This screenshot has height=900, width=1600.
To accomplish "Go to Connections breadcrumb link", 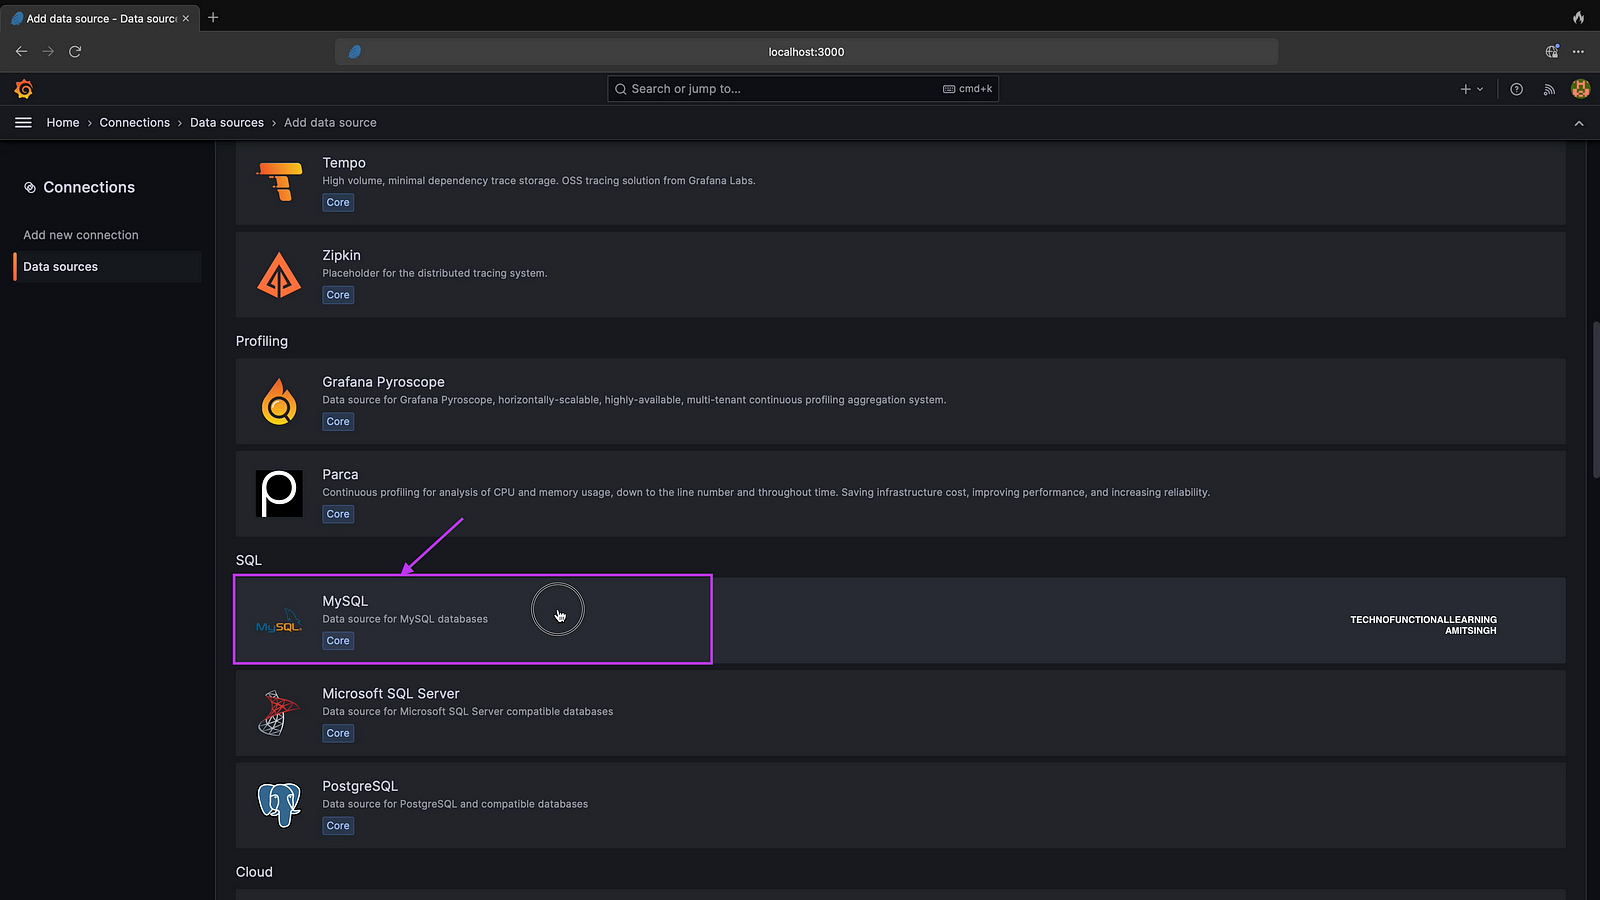I will tap(135, 123).
